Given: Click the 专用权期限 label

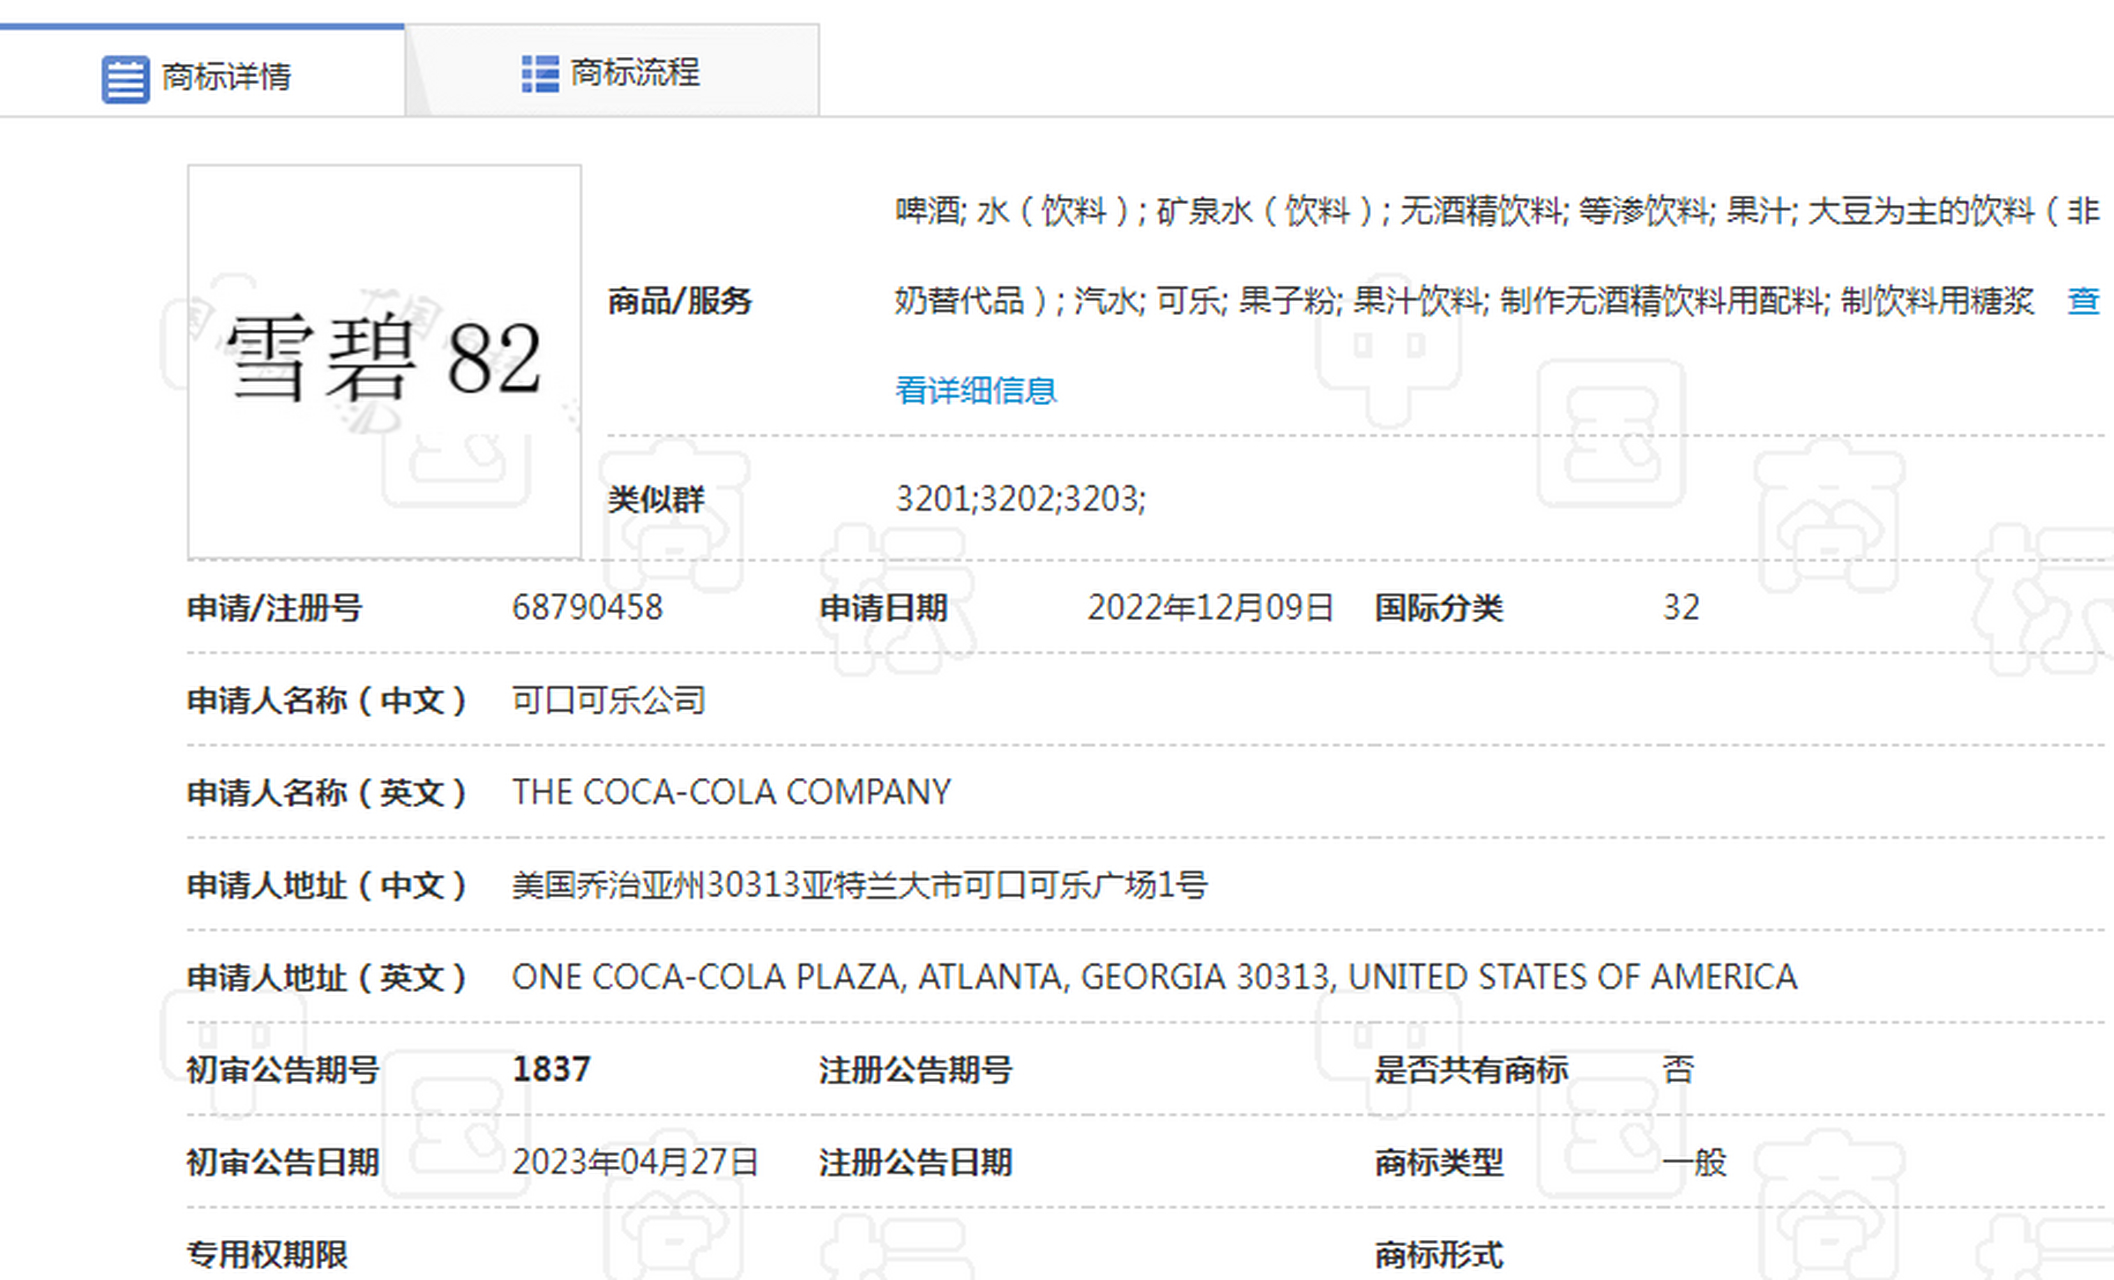Looking at the screenshot, I should tap(267, 1254).
